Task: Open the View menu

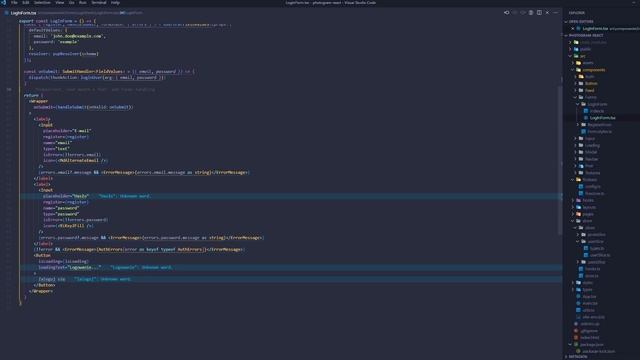Action: (60, 2)
